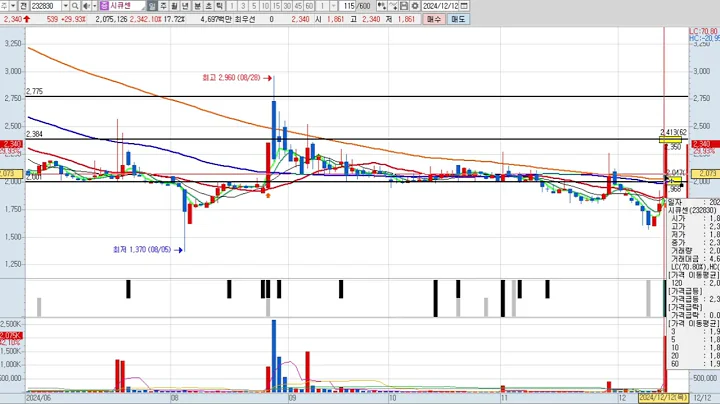This screenshot has height=404, width=720.
Task: Click 최고 2,960 (08/28) high label
Action: coord(231,78)
